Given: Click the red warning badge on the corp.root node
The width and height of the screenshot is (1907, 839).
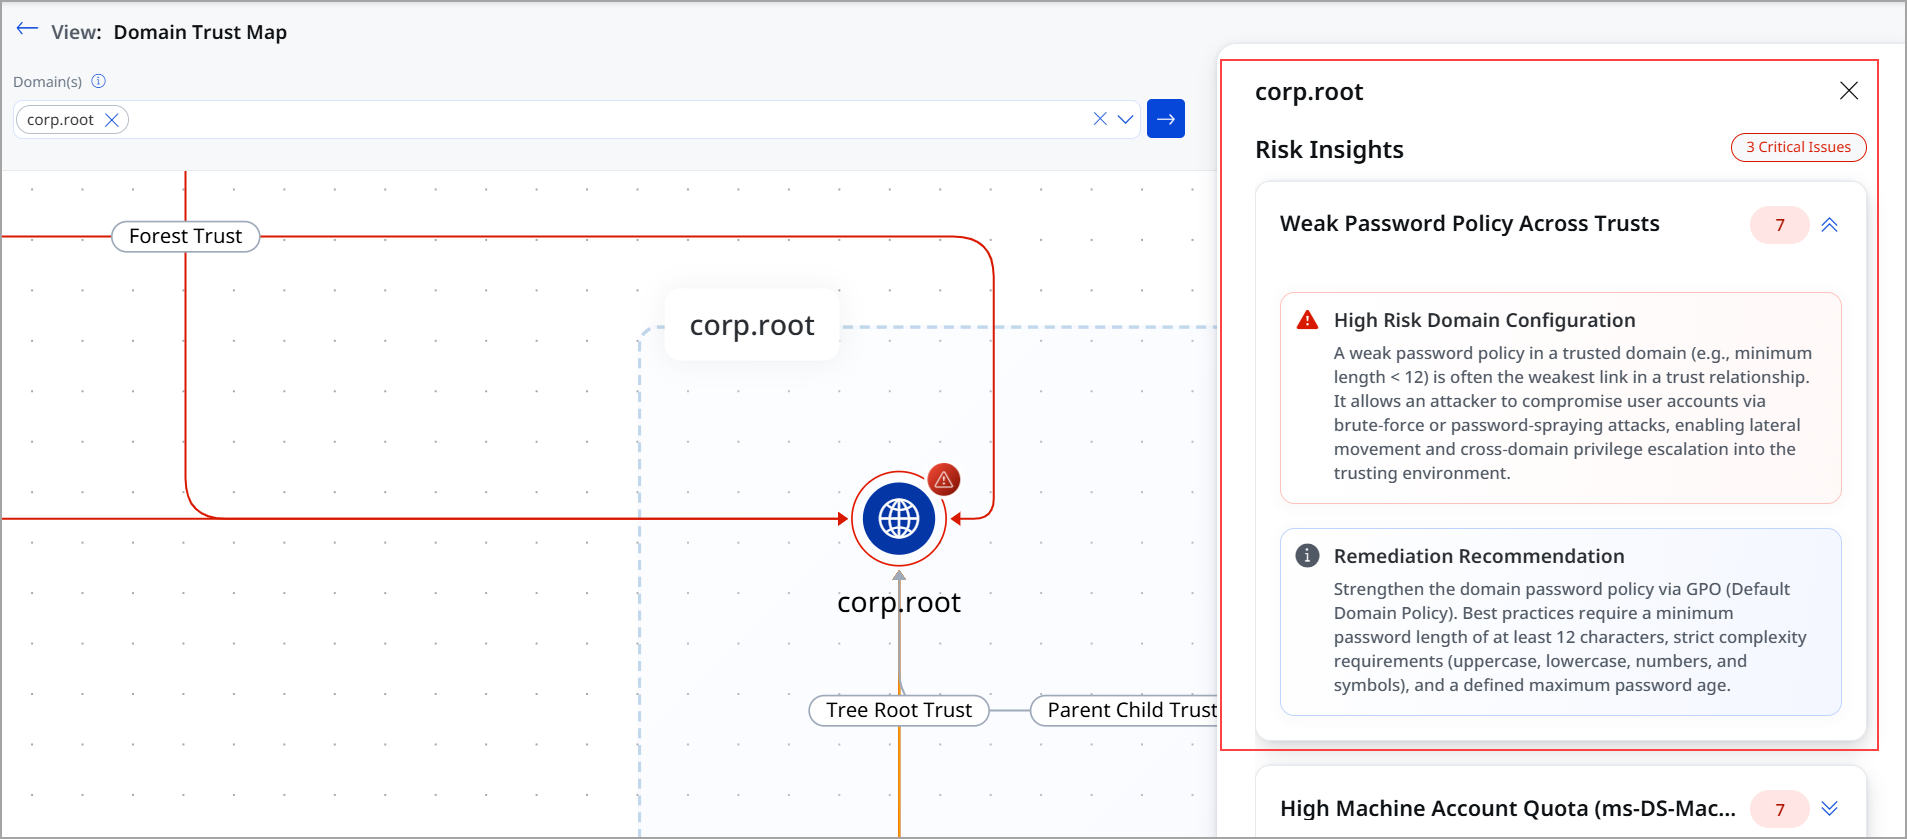Looking at the screenshot, I should pos(943,480).
